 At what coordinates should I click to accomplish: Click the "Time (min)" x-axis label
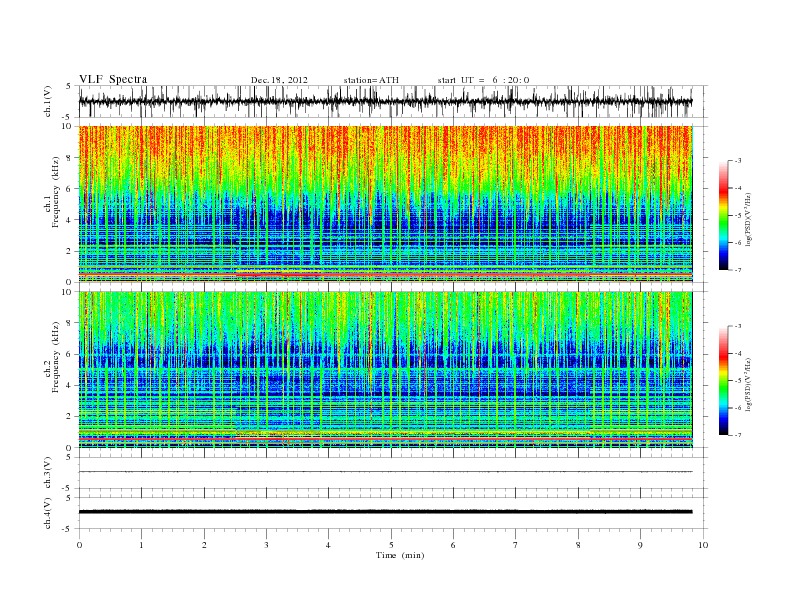pyautogui.click(x=400, y=555)
